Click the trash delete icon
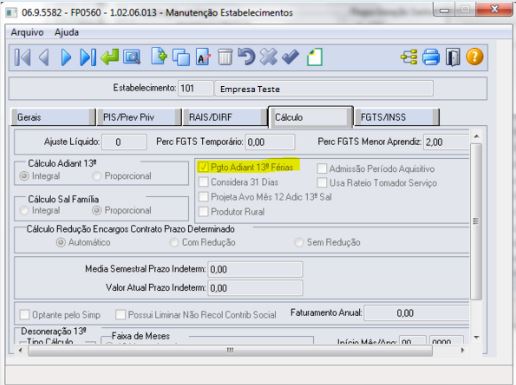Image resolution: width=516 pixels, height=385 pixels. tap(225, 57)
